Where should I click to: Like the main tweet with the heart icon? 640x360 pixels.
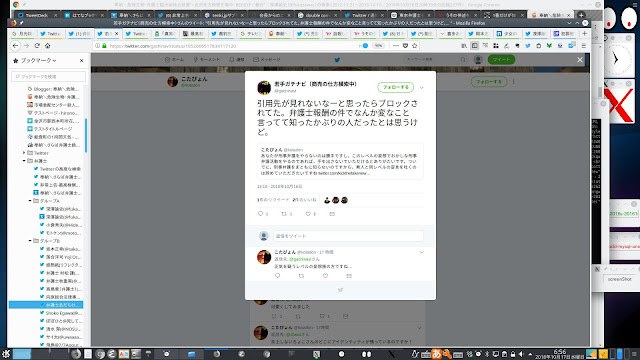tap(308, 213)
